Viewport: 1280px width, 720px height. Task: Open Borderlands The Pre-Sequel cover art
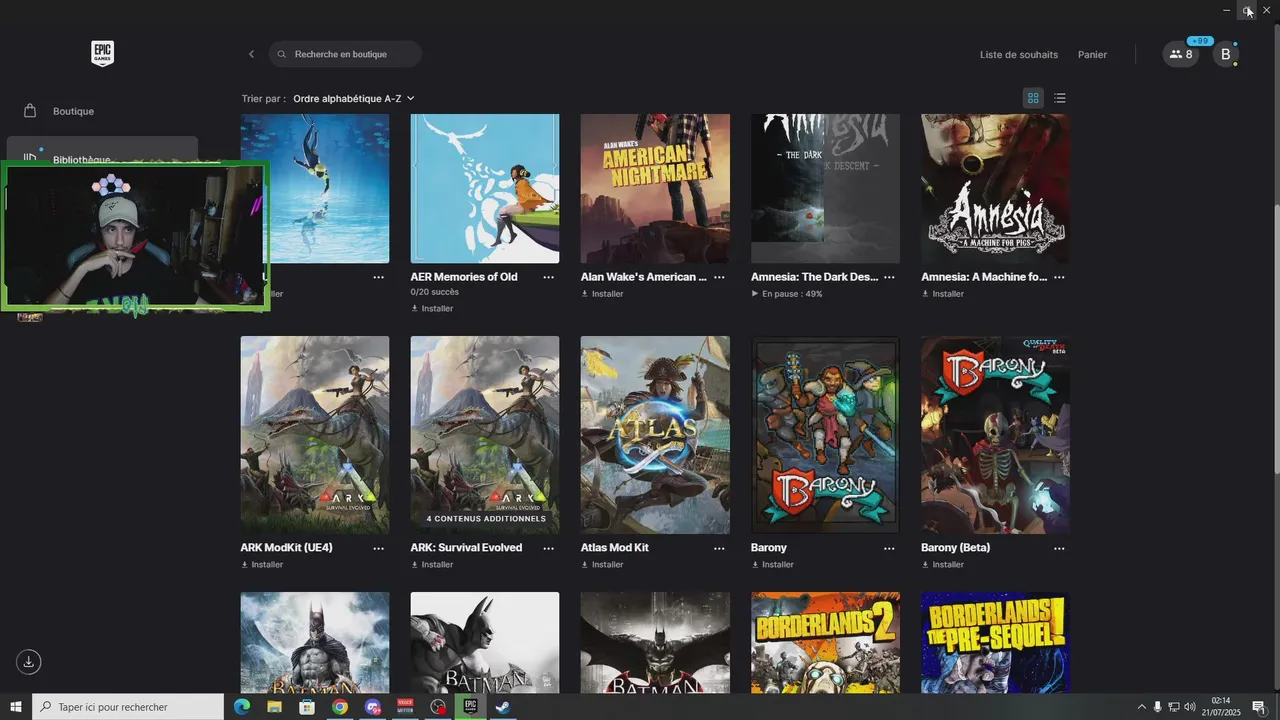(x=995, y=642)
